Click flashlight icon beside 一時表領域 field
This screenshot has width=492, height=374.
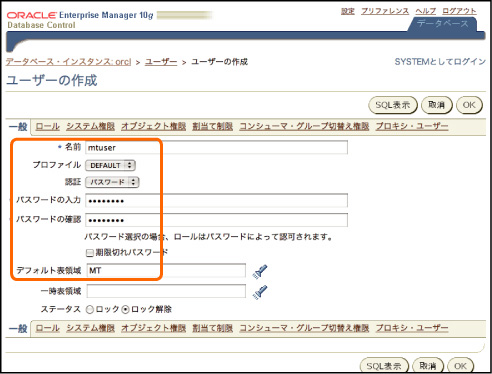(x=260, y=292)
